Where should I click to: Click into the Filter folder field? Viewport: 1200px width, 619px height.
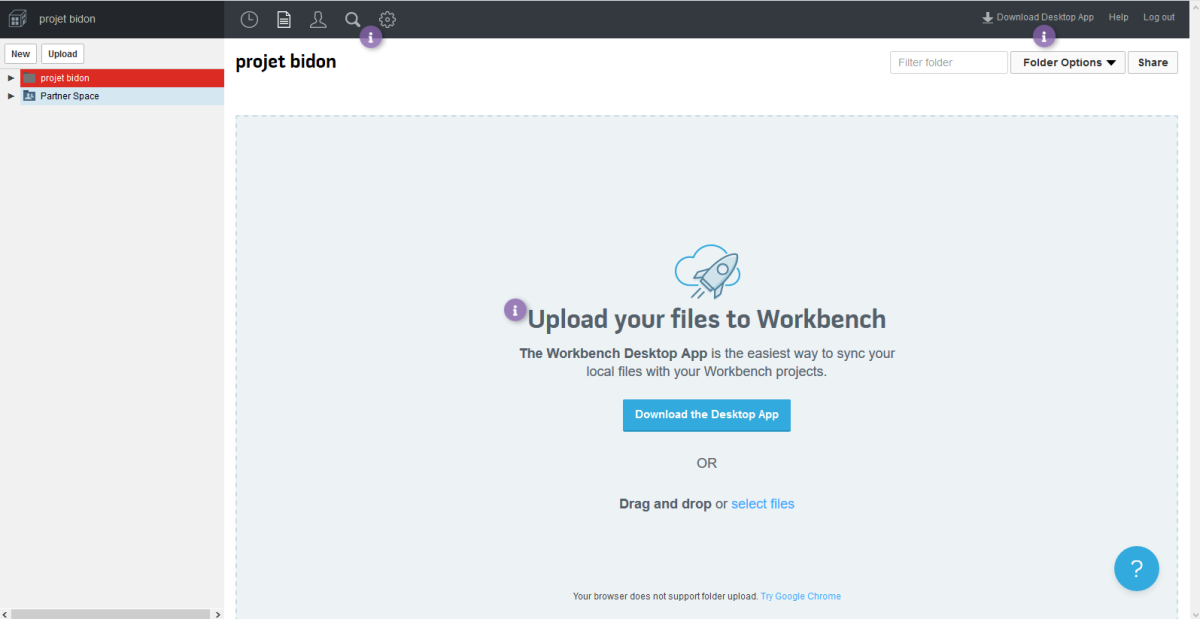pyautogui.click(x=949, y=62)
